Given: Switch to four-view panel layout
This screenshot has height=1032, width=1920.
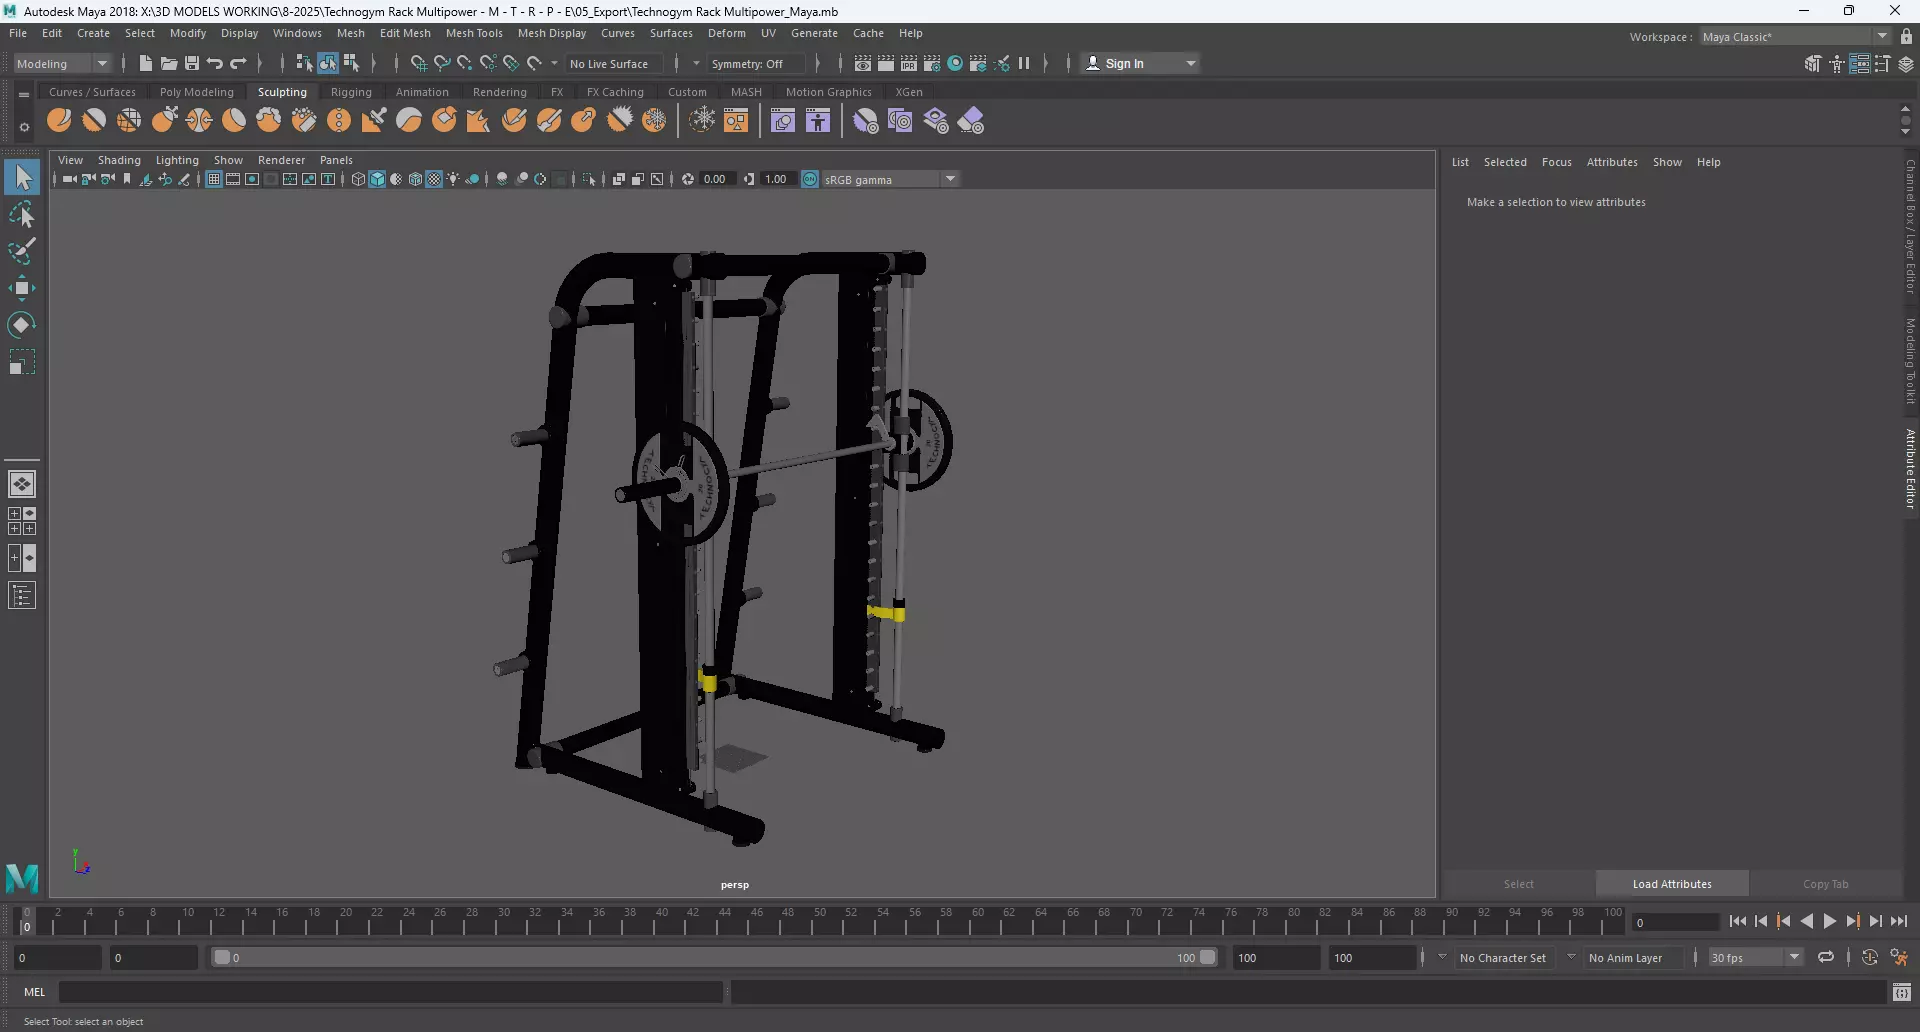Looking at the screenshot, I should (22, 521).
